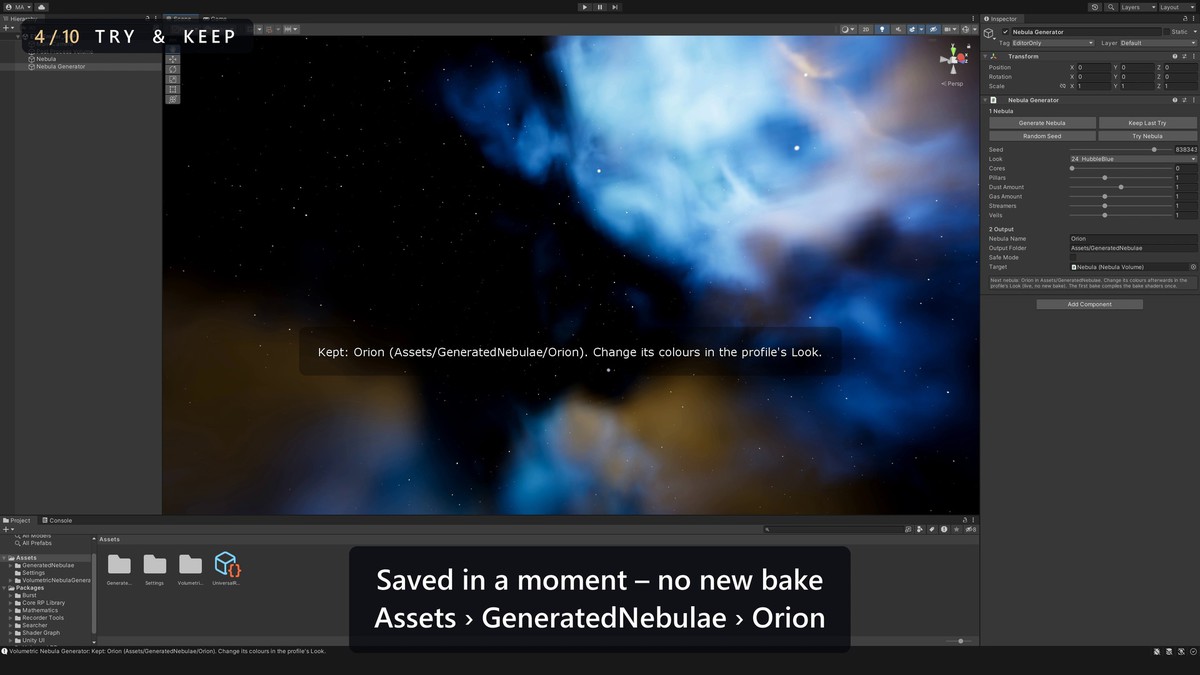Image resolution: width=1200 pixels, height=675 pixels.
Task: Select the Move tool in Scene view
Action: point(173,59)
